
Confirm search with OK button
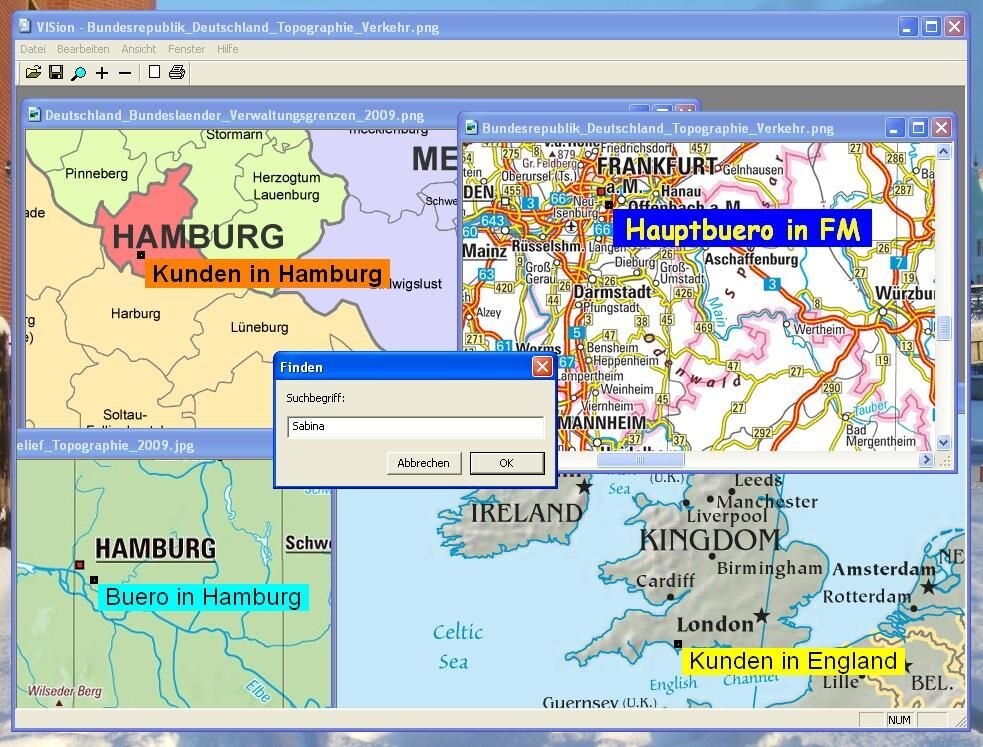pyautogui.click(x=507, y=463)
